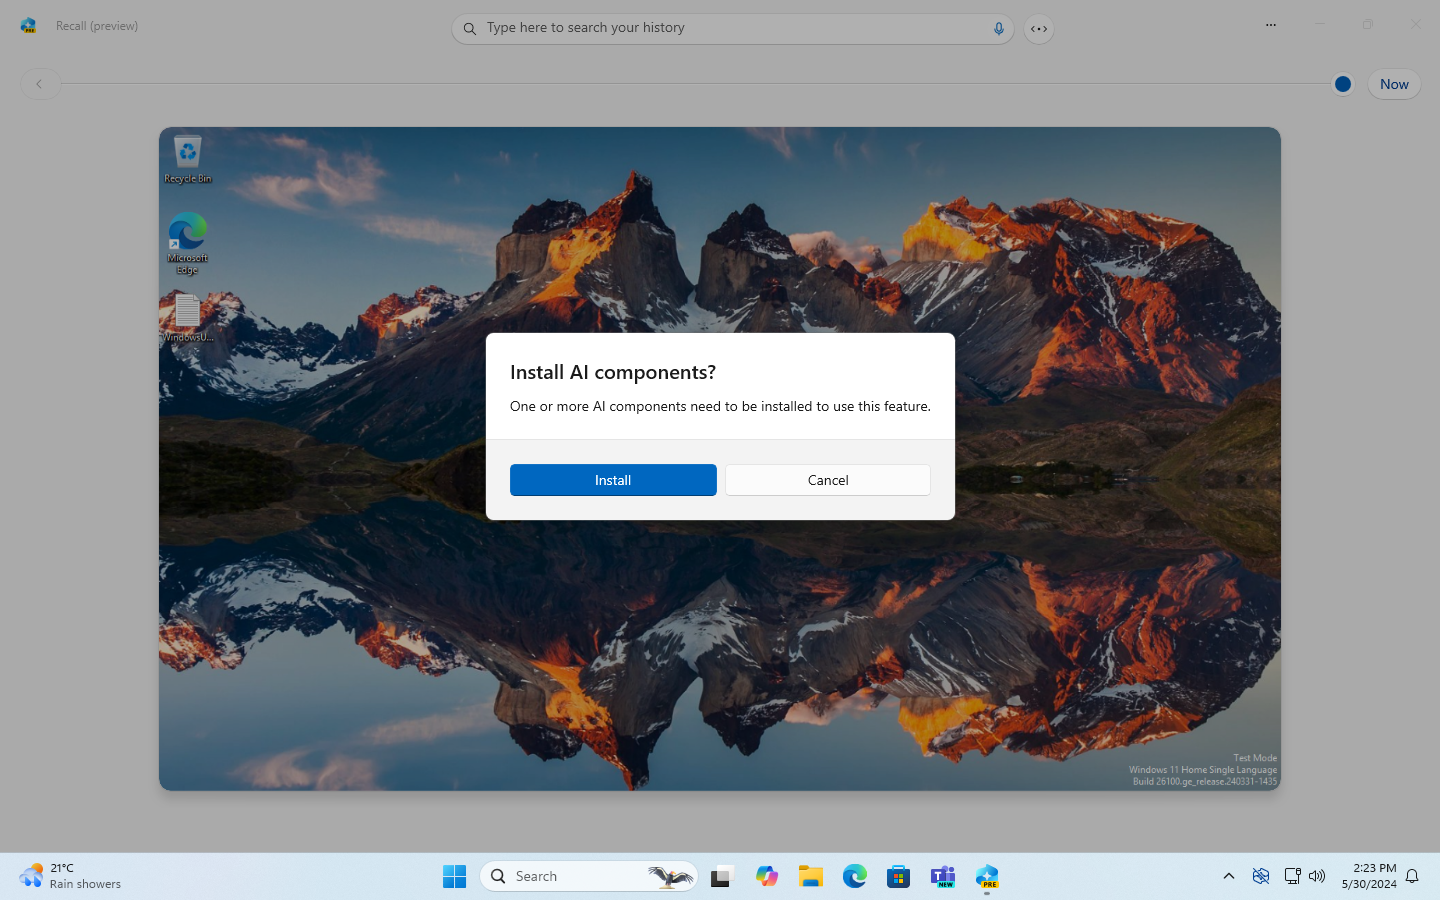Launch Copilot from the taskbar
This screenshot has width=1440, height=900.
pos(767,876)
